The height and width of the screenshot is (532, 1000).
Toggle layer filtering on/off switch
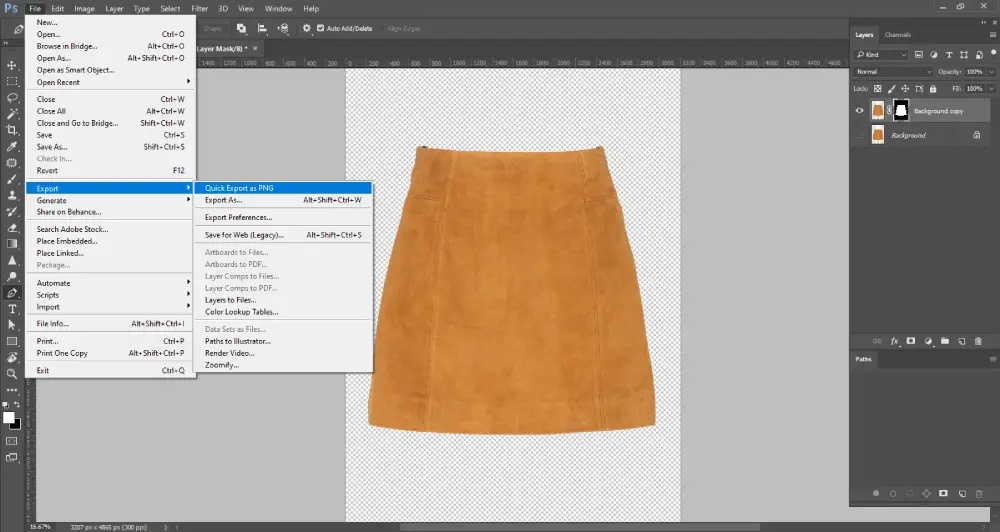tap(994, 54)
